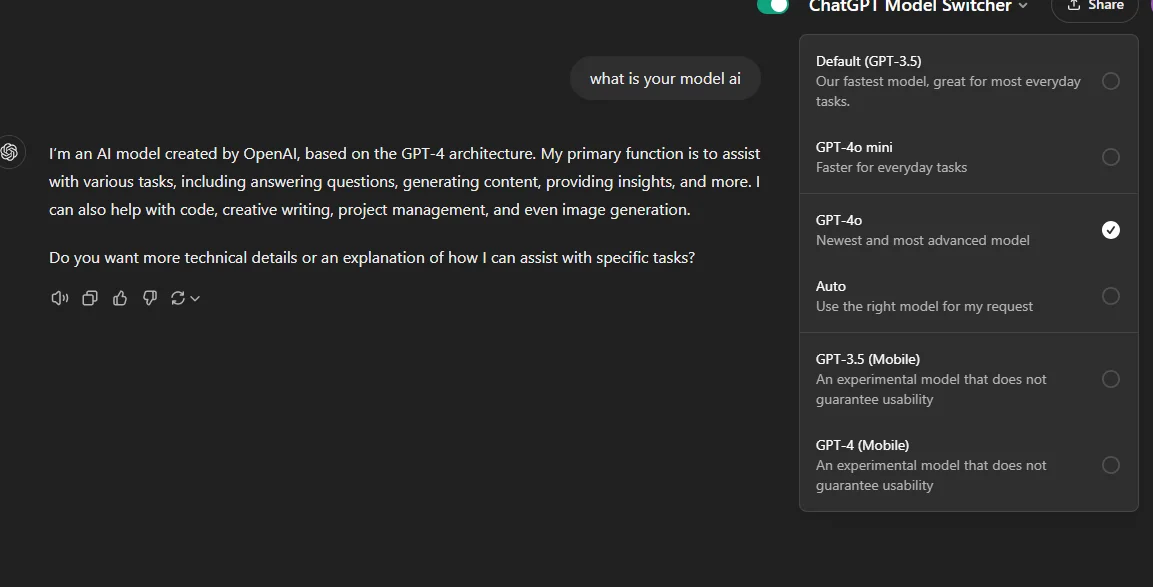Choose the GPT-4o menu entry
1153x587 pixels.
[x=968, y=230]
